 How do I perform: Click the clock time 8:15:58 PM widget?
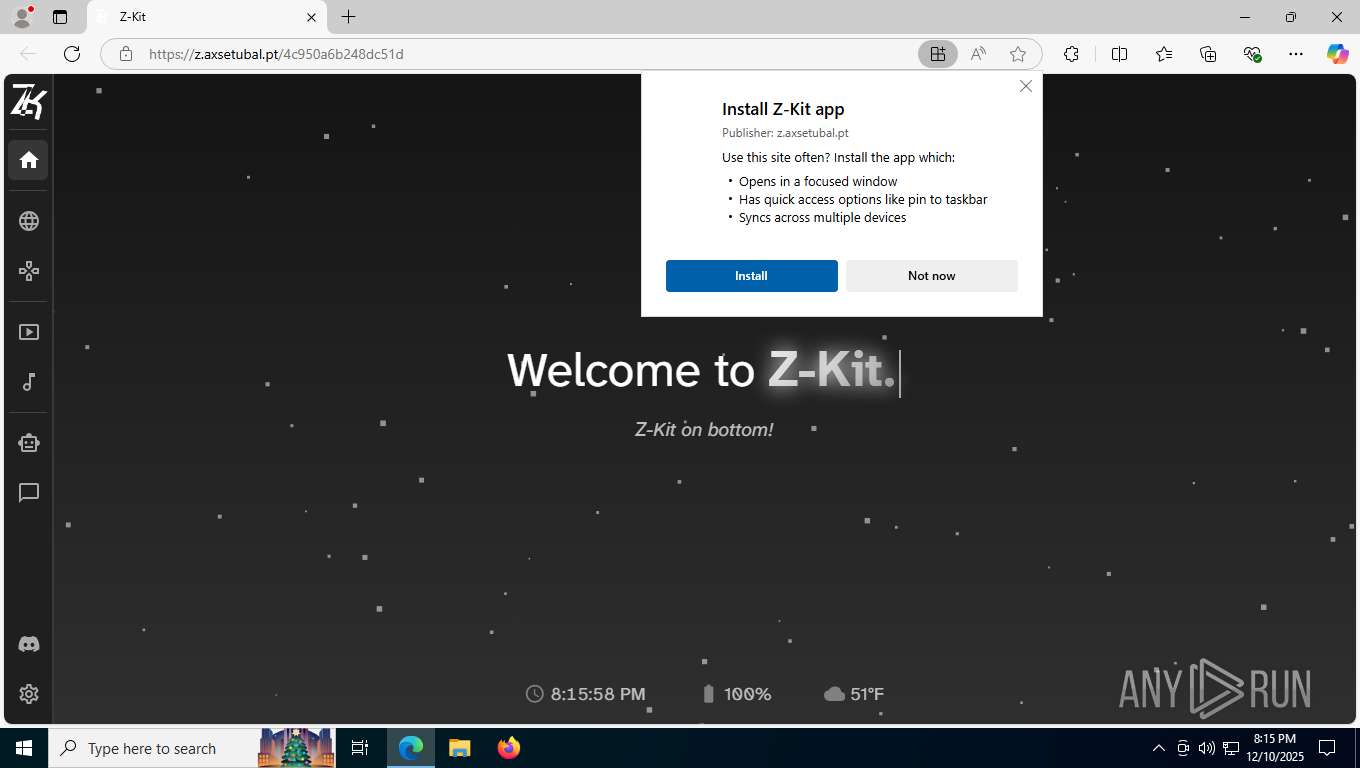click(586, 694)
